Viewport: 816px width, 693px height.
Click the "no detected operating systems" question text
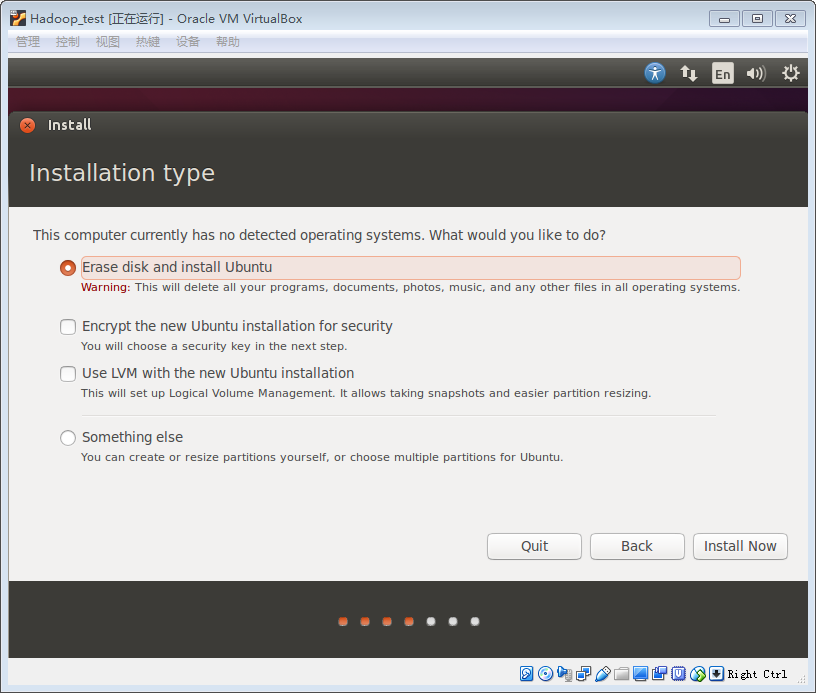[320, 235]
